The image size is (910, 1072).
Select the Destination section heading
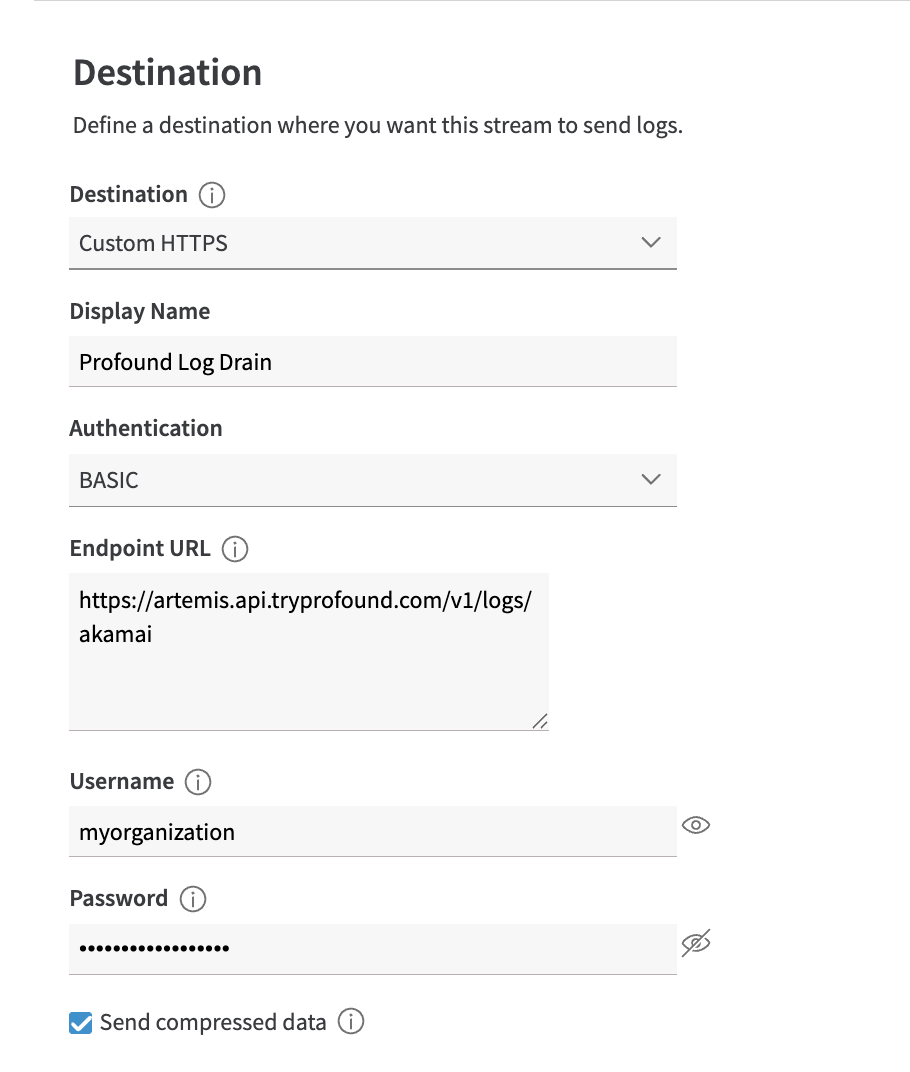pyautogui.click(x=166, y=72)
